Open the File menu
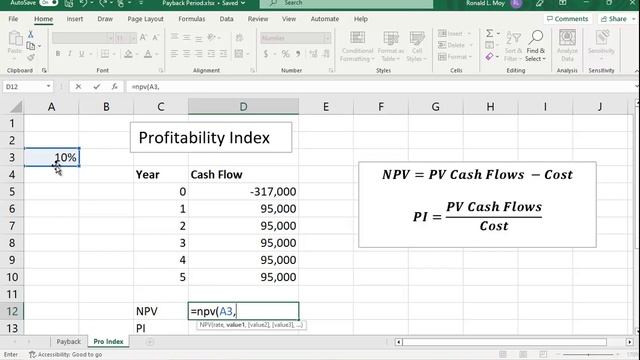Screen dimensions: 640x360 coord(13,19)
